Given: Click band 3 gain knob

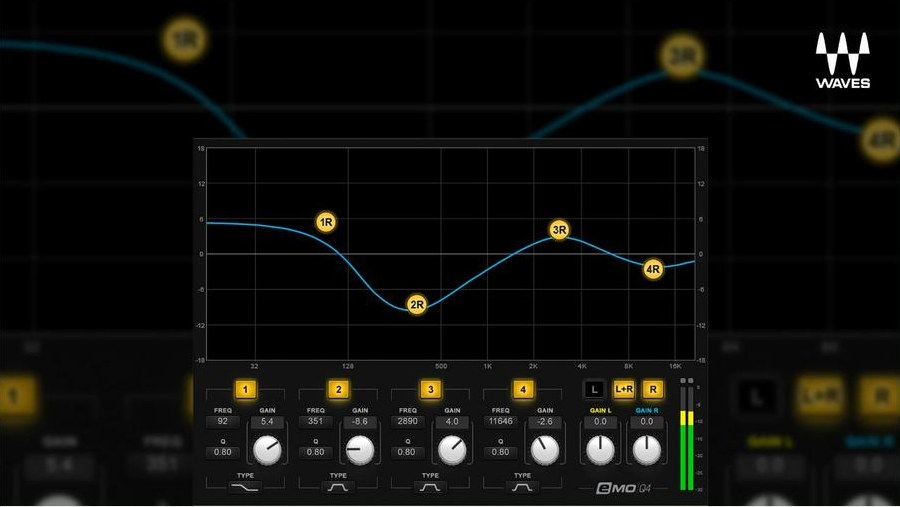Looking at the screenshot, I should tap(452, 450).
